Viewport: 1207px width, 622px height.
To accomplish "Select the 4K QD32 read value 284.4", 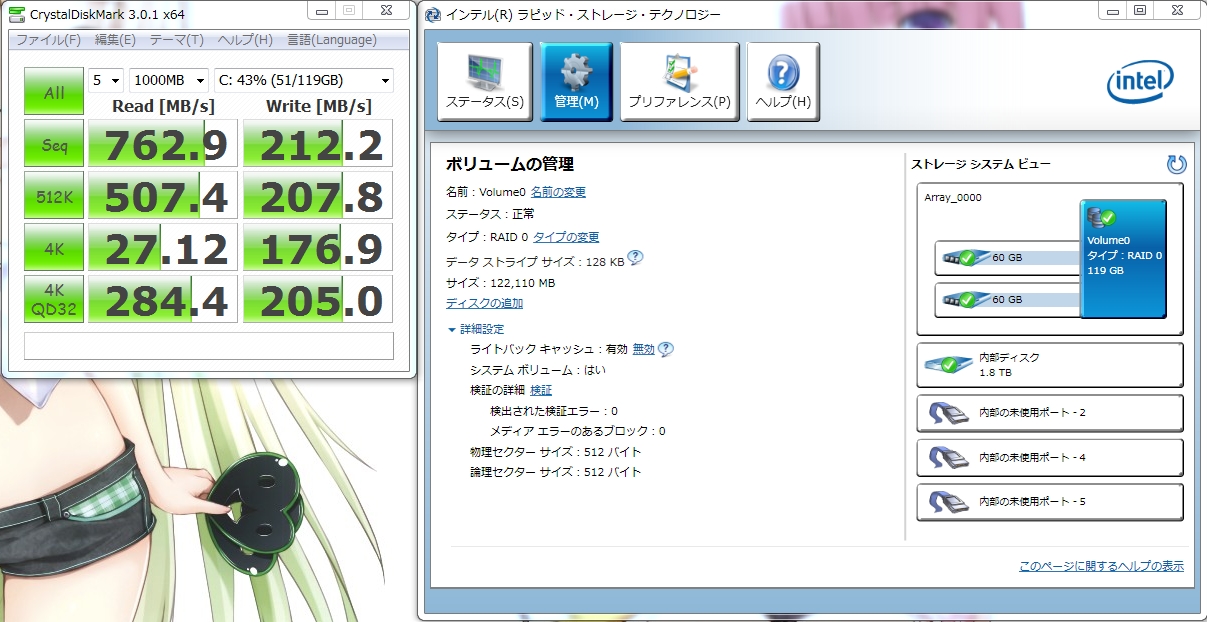I will pyautogui.click(x=163, y=300).
